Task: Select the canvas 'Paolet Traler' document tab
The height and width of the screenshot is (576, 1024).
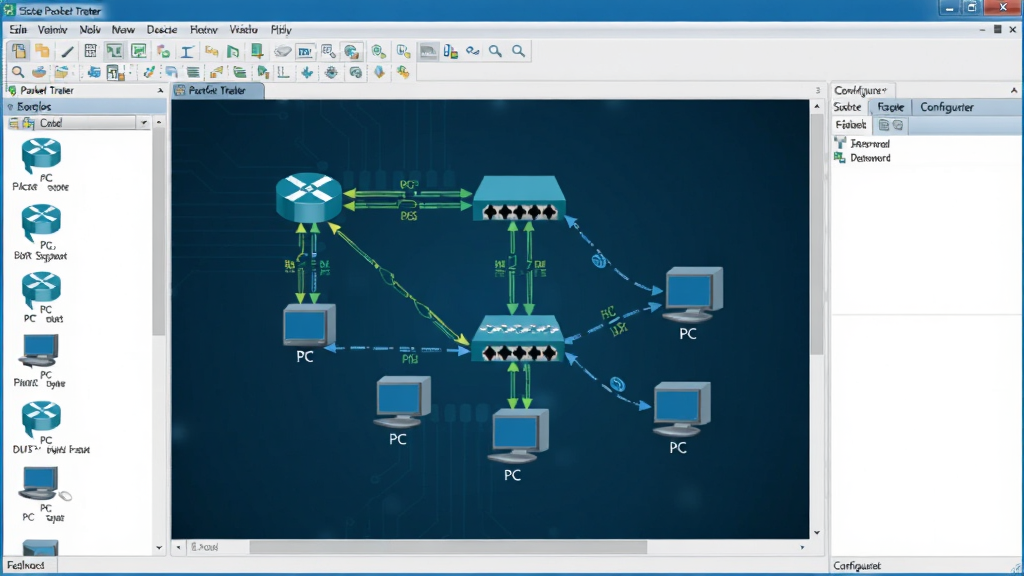Action: click(x=217, y=91)
